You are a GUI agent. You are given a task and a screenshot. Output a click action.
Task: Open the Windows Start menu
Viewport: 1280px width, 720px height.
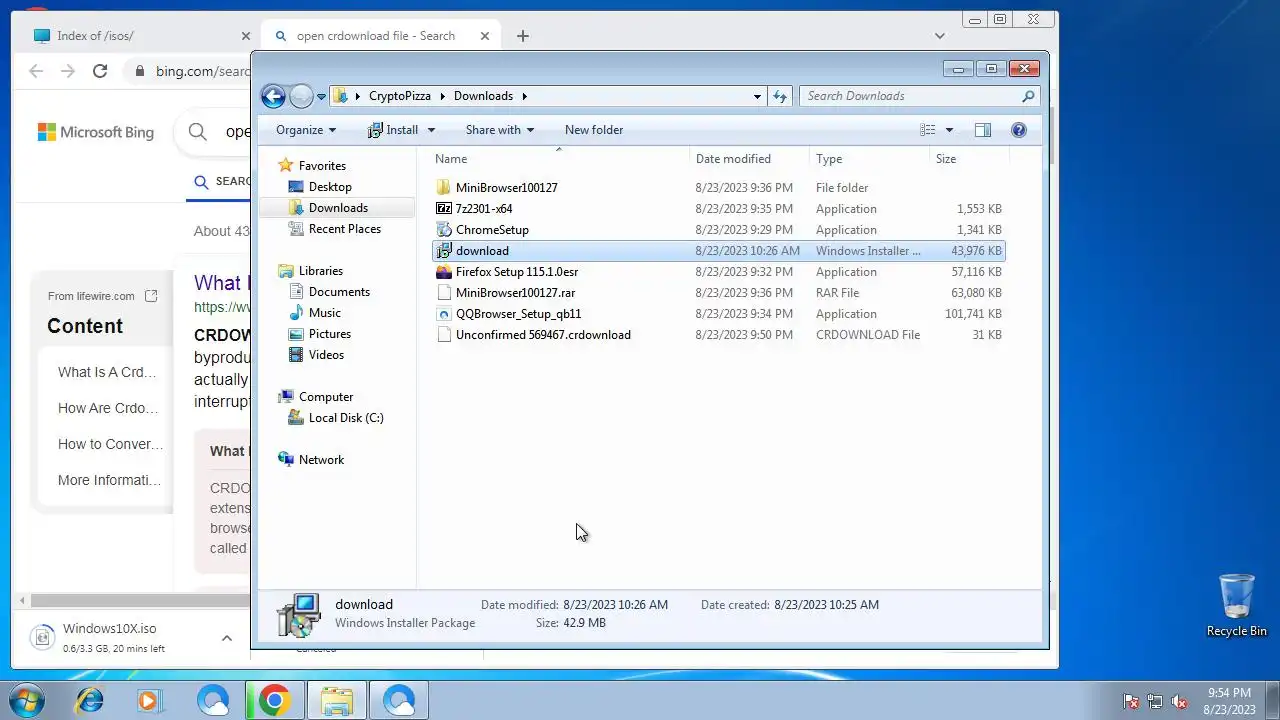(27, 700)
